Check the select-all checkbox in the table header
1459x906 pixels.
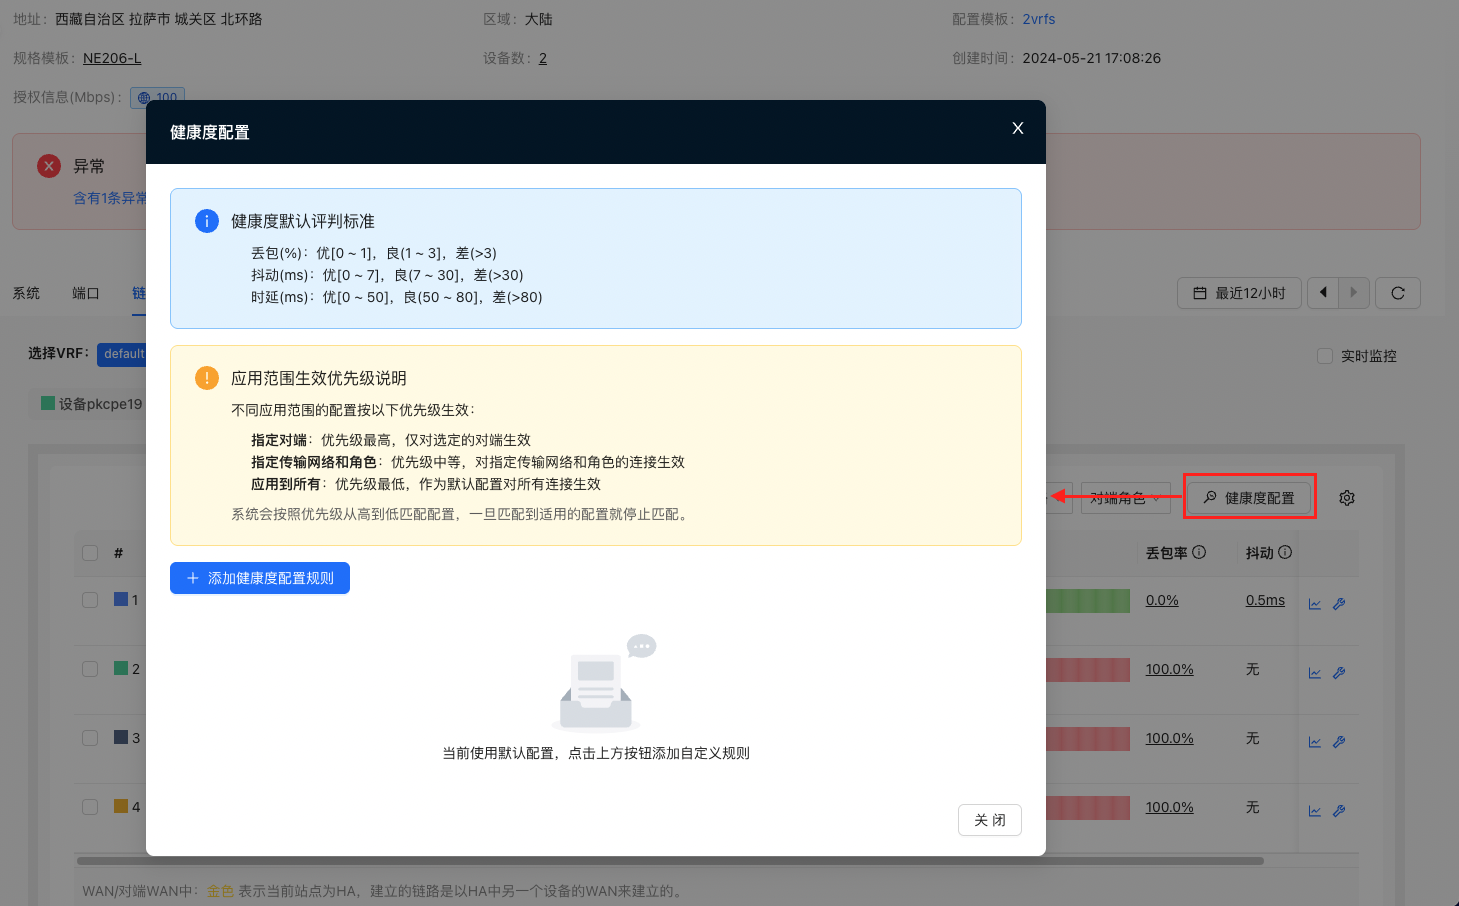point(89,552)
